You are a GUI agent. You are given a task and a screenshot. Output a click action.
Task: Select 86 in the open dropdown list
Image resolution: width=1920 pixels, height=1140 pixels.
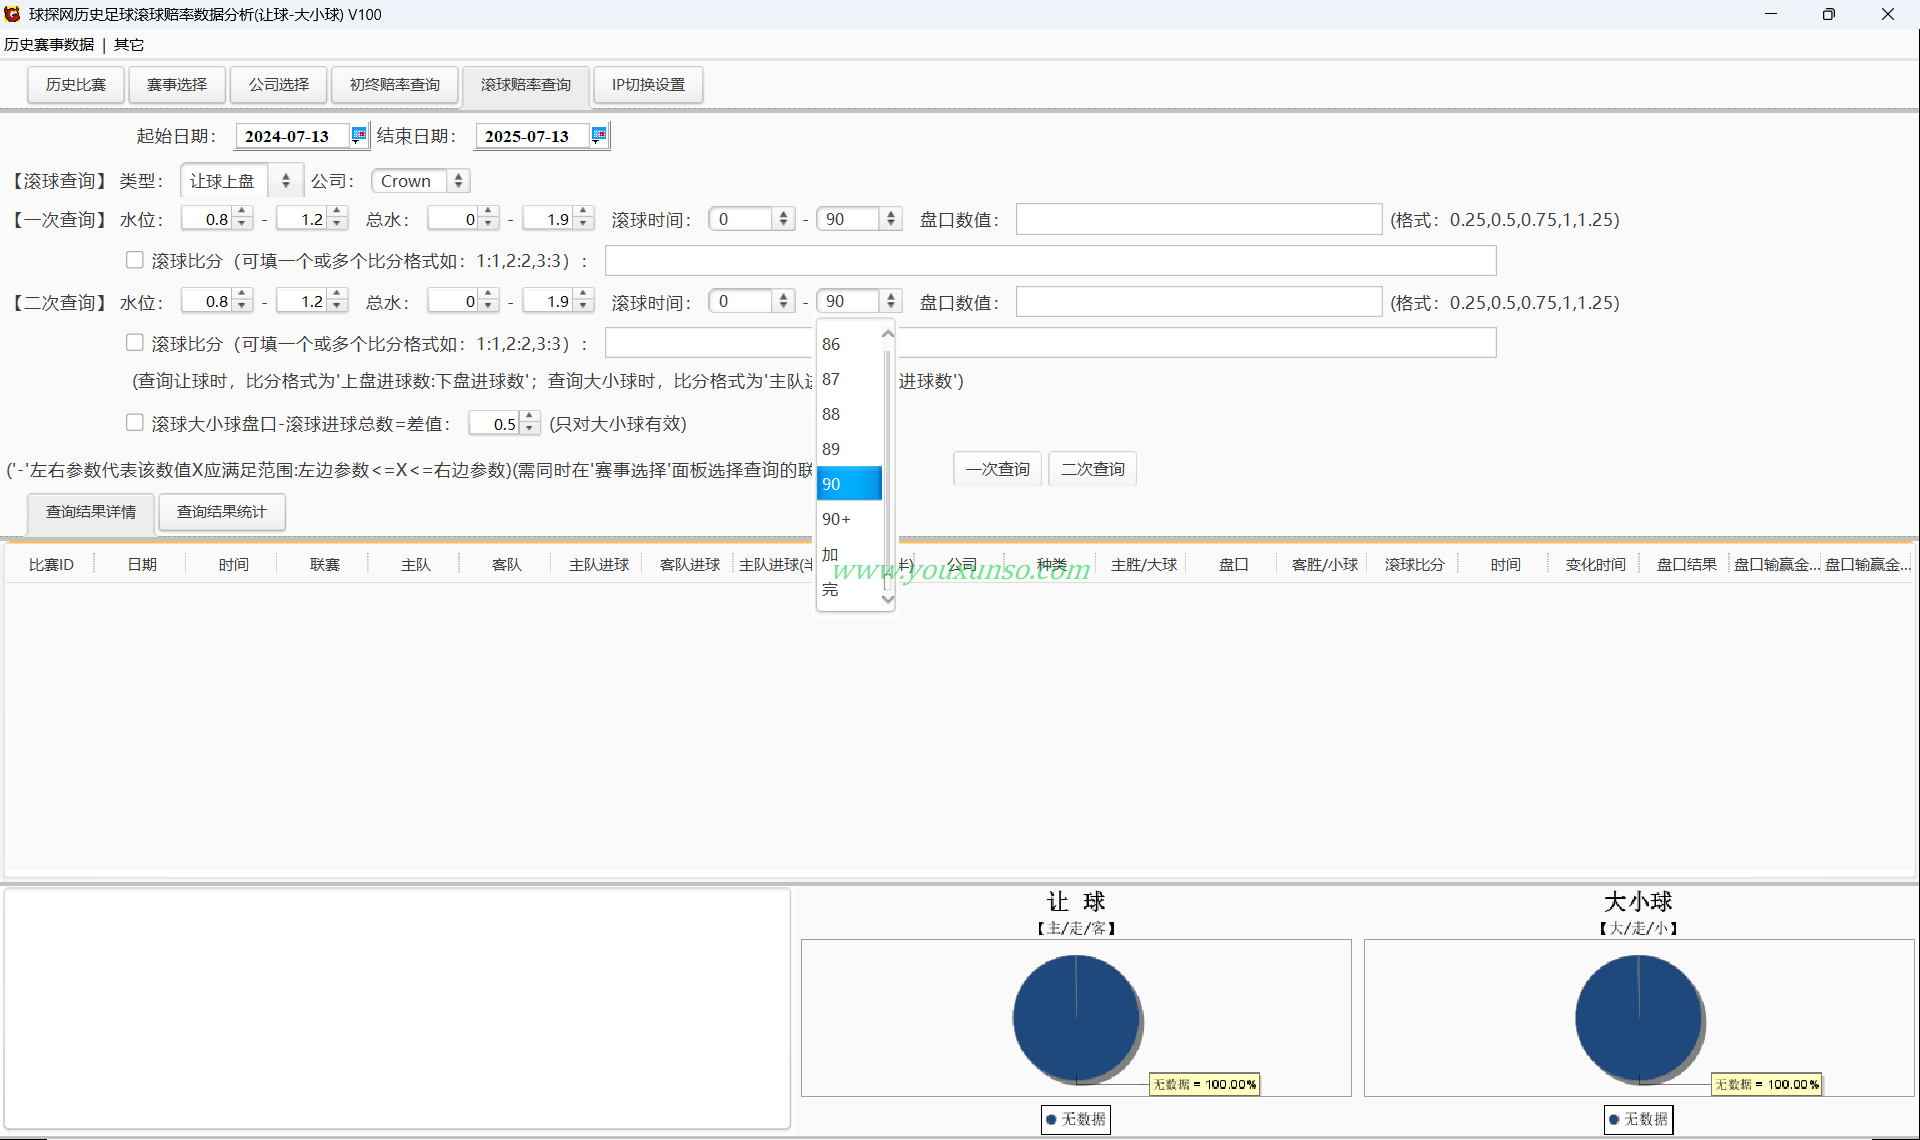point(849,344)
